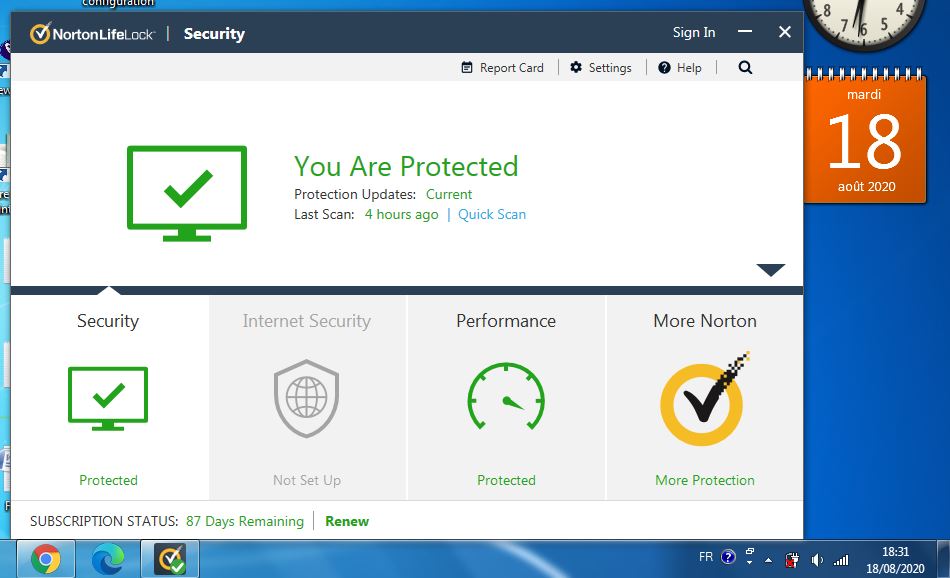Click the network signal tray icon
The height and width of the screenshot is (578, 950).
(841, 560)
